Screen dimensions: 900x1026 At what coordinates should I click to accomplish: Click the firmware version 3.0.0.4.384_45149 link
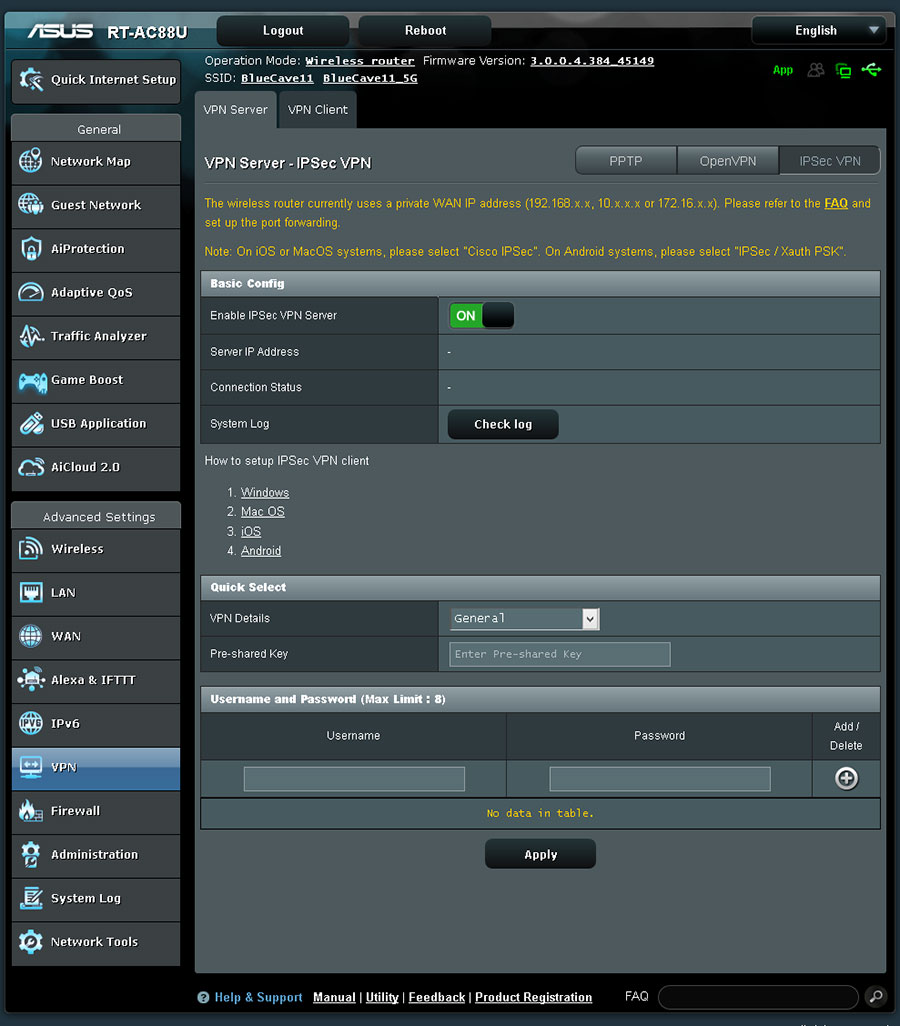pos(592,61)
